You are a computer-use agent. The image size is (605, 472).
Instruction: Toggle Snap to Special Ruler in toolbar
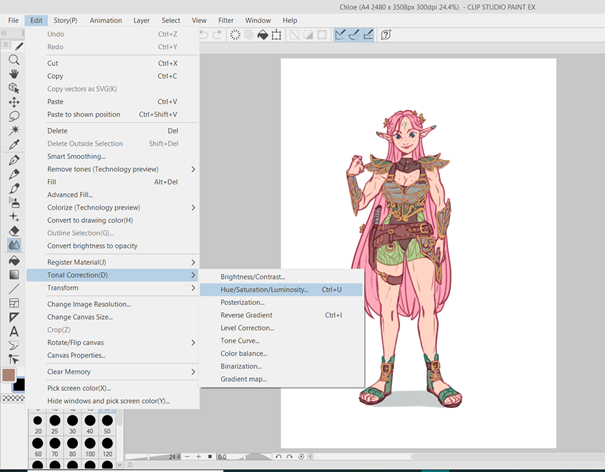(355, 34)
